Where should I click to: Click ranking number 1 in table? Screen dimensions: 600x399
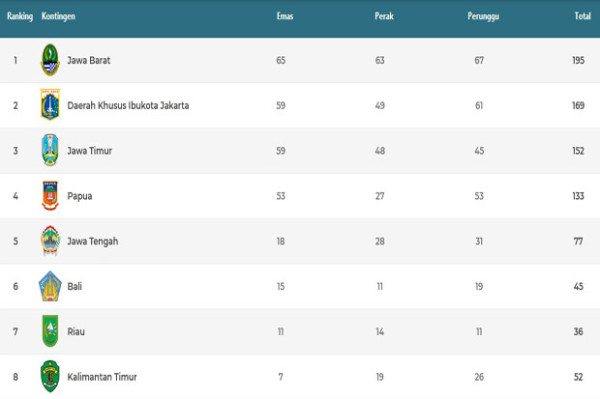click(15, 60)
